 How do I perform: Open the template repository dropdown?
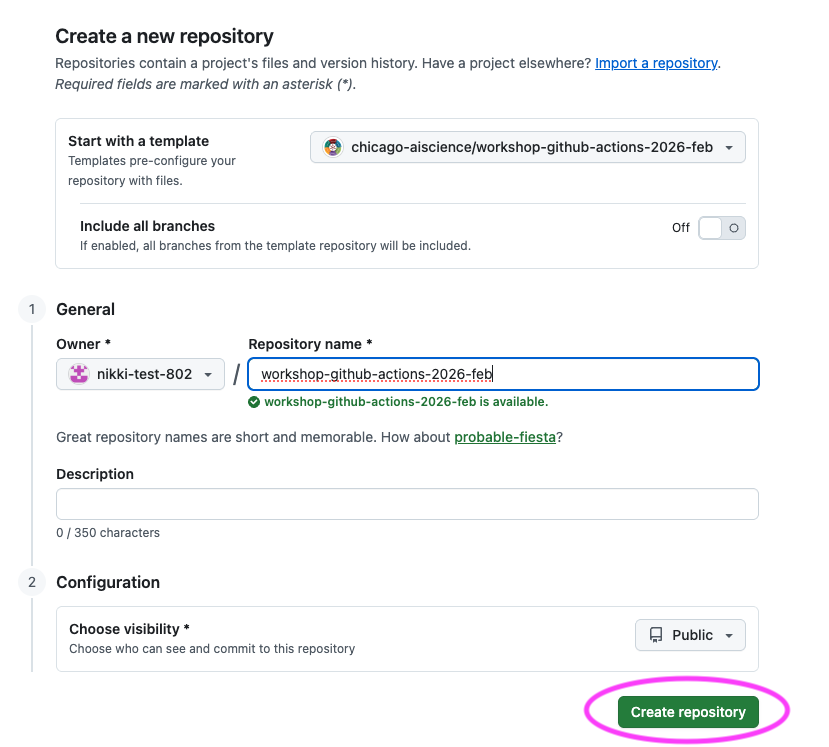527,146
